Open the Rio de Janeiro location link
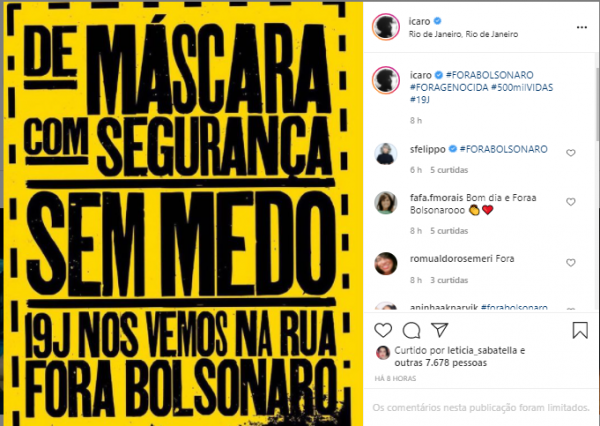This screenshot has height=426, width=600. point(463,34)
